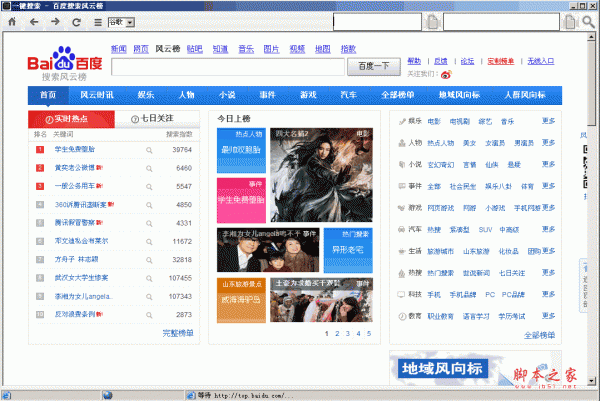Image resolution: width=600 pixels, height=401 pixels.
Task: Click the paste icon after first toolbar box
Action: pos(433,22)
